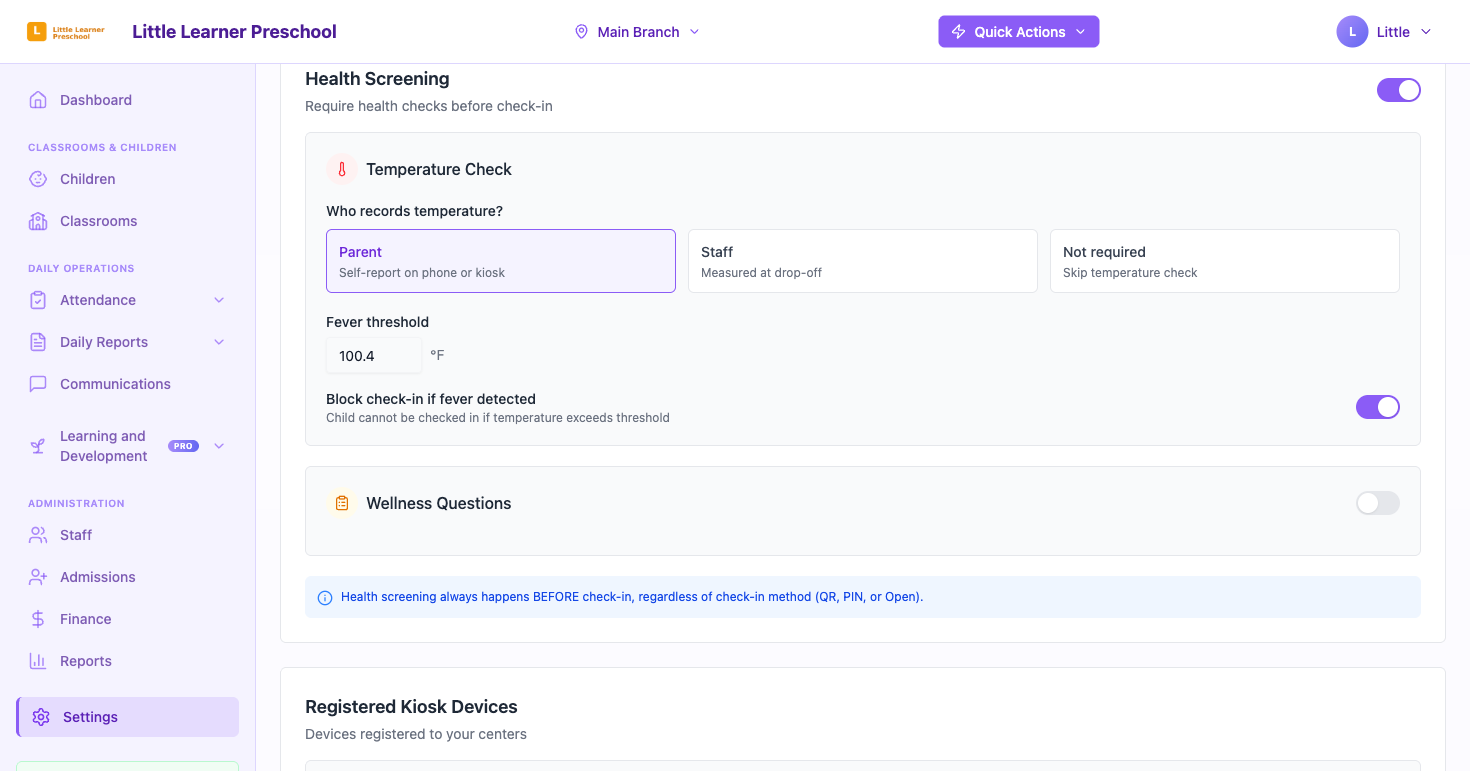
Task: Navigate to Admissions
Action: 128,577
